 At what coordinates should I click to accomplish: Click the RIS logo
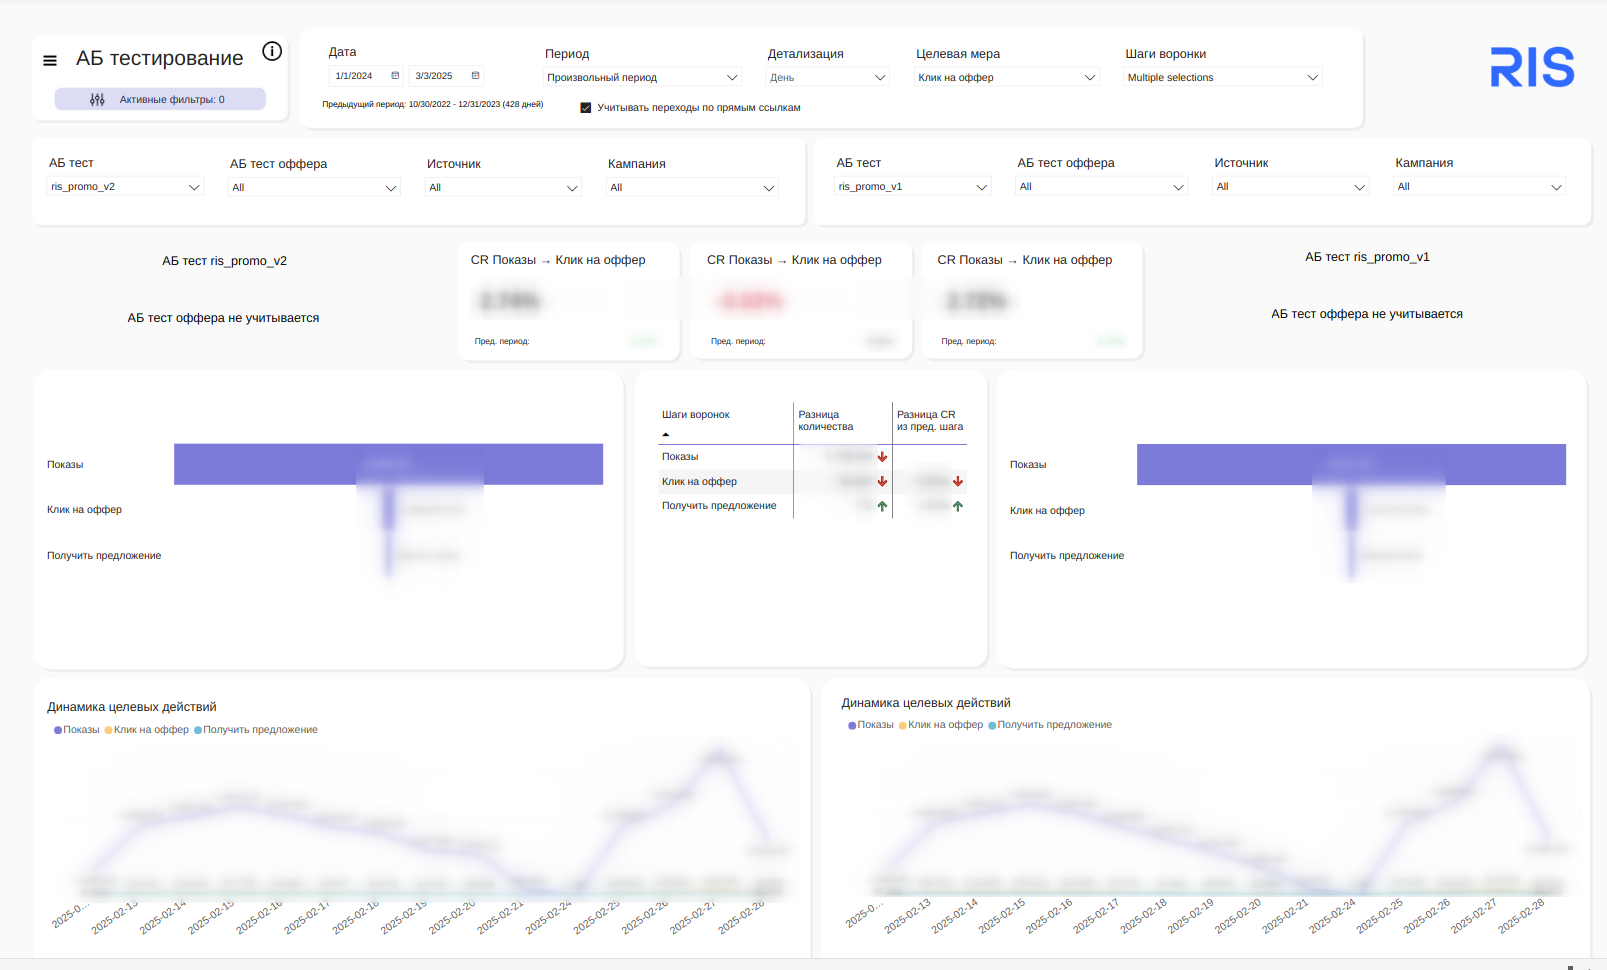pos(1532,68)
